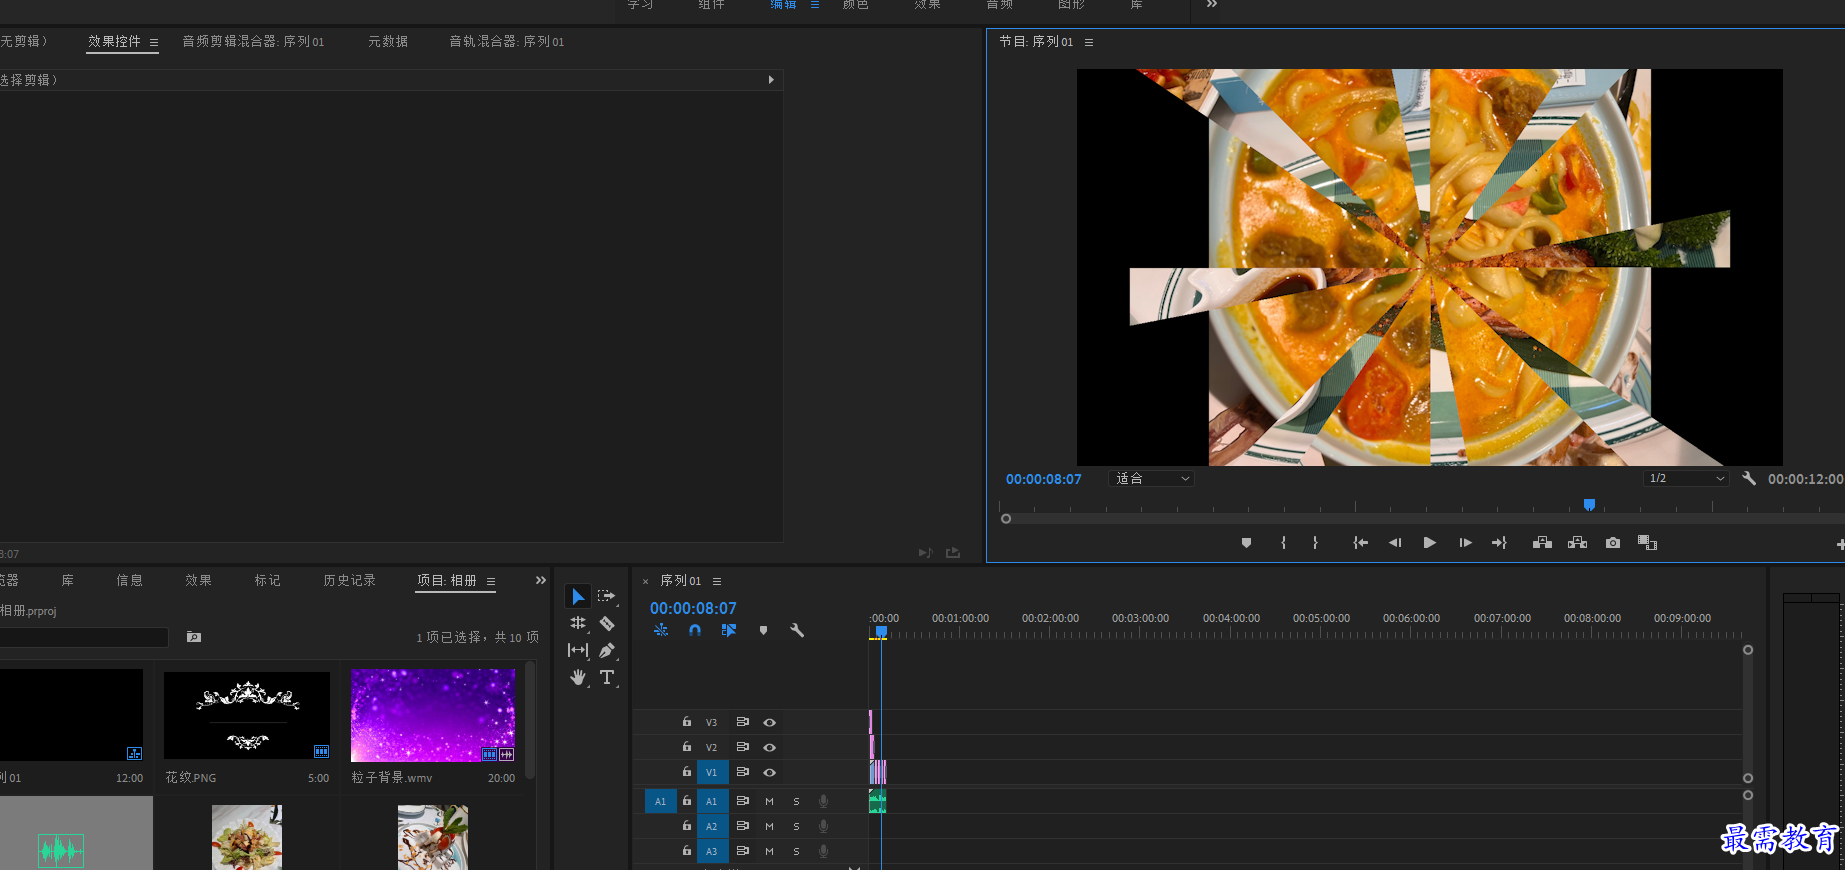The height and width of the screenshot is (870, 1845).
Task: Switch to 标记 tab
Action: [x=267, y=581]
